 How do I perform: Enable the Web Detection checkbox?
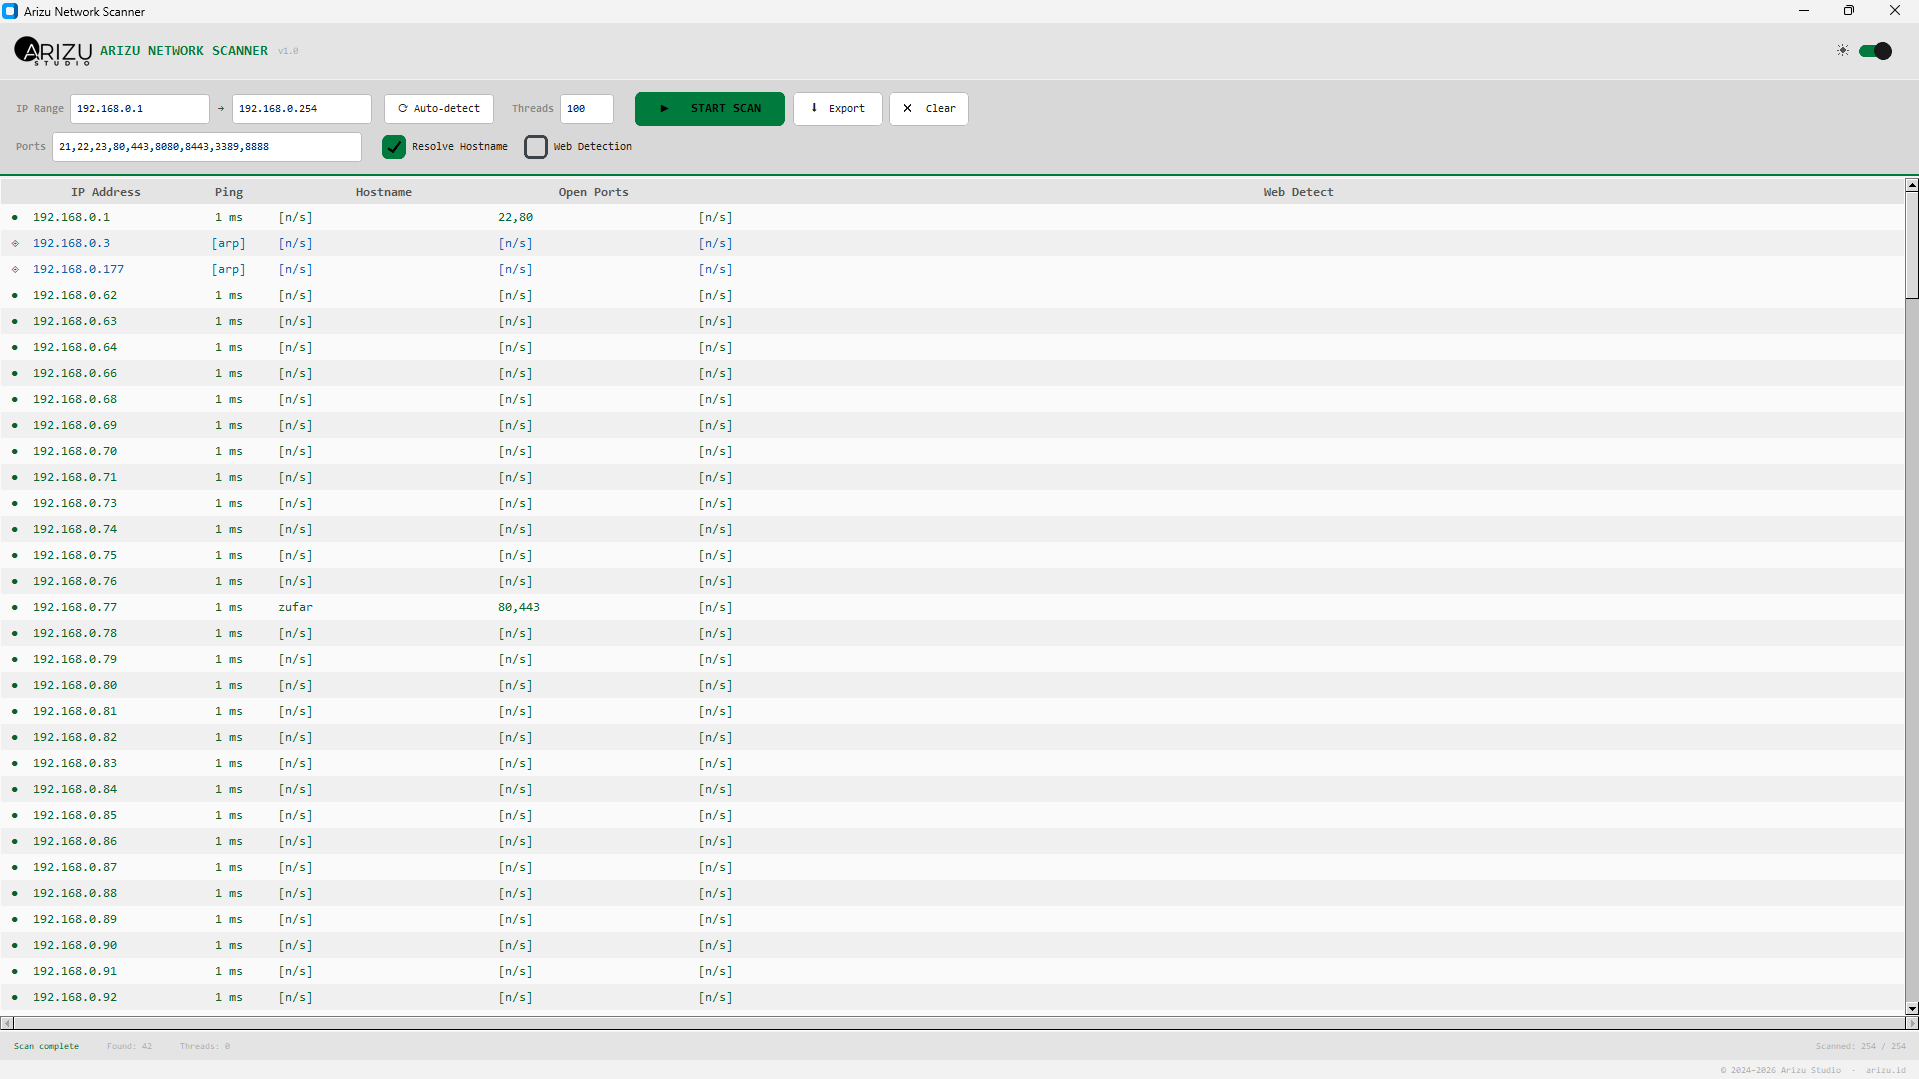[536, 147]
